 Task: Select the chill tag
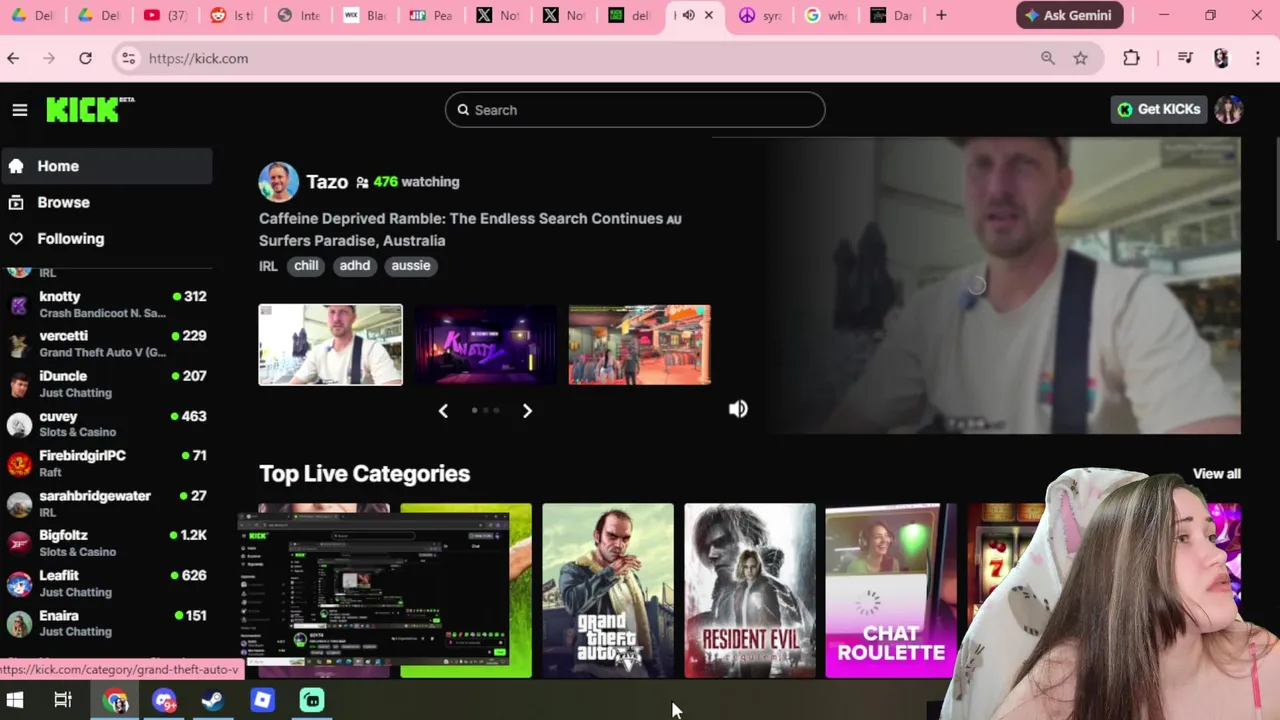pyautogui.click(x=306, y=265)
